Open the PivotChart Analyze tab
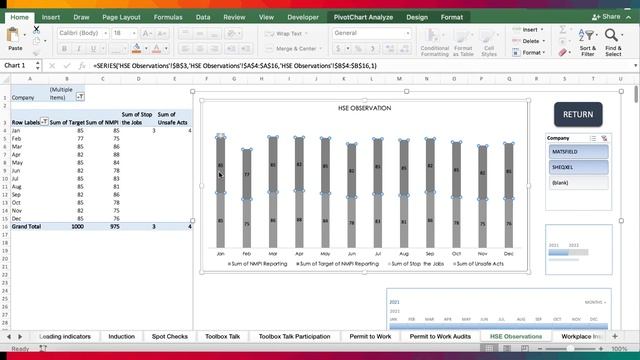 (x=363, y=17)
